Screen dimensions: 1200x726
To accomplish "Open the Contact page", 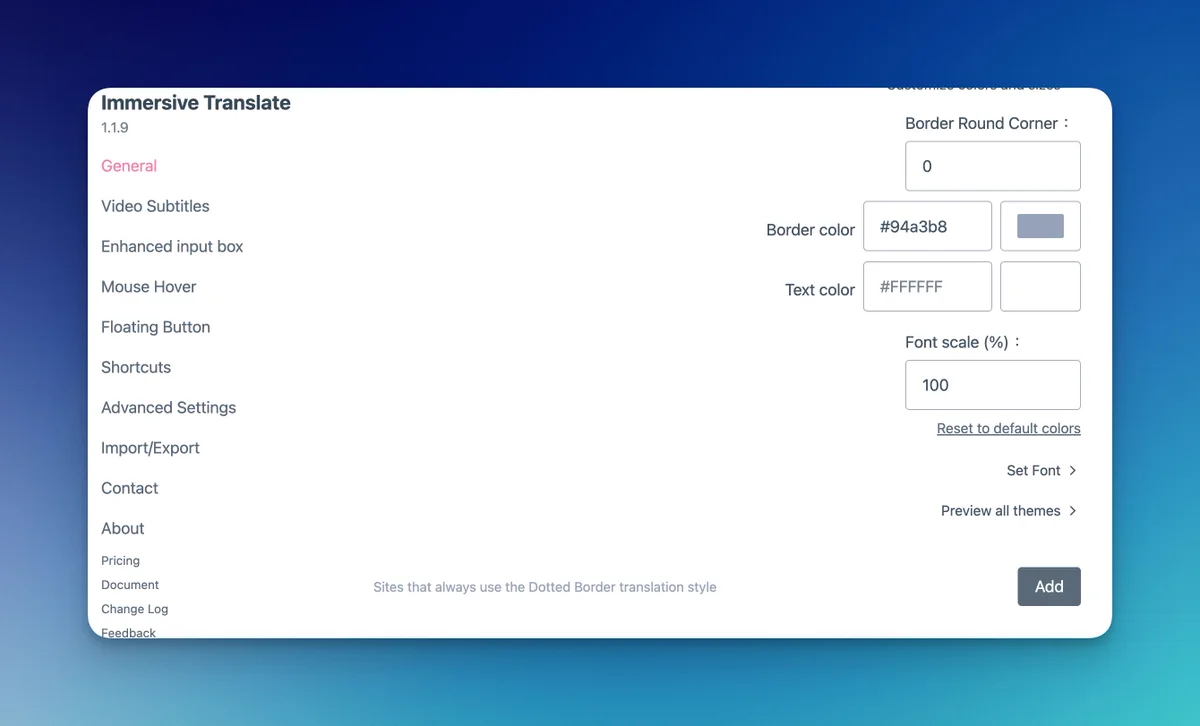I will (129, 488).
